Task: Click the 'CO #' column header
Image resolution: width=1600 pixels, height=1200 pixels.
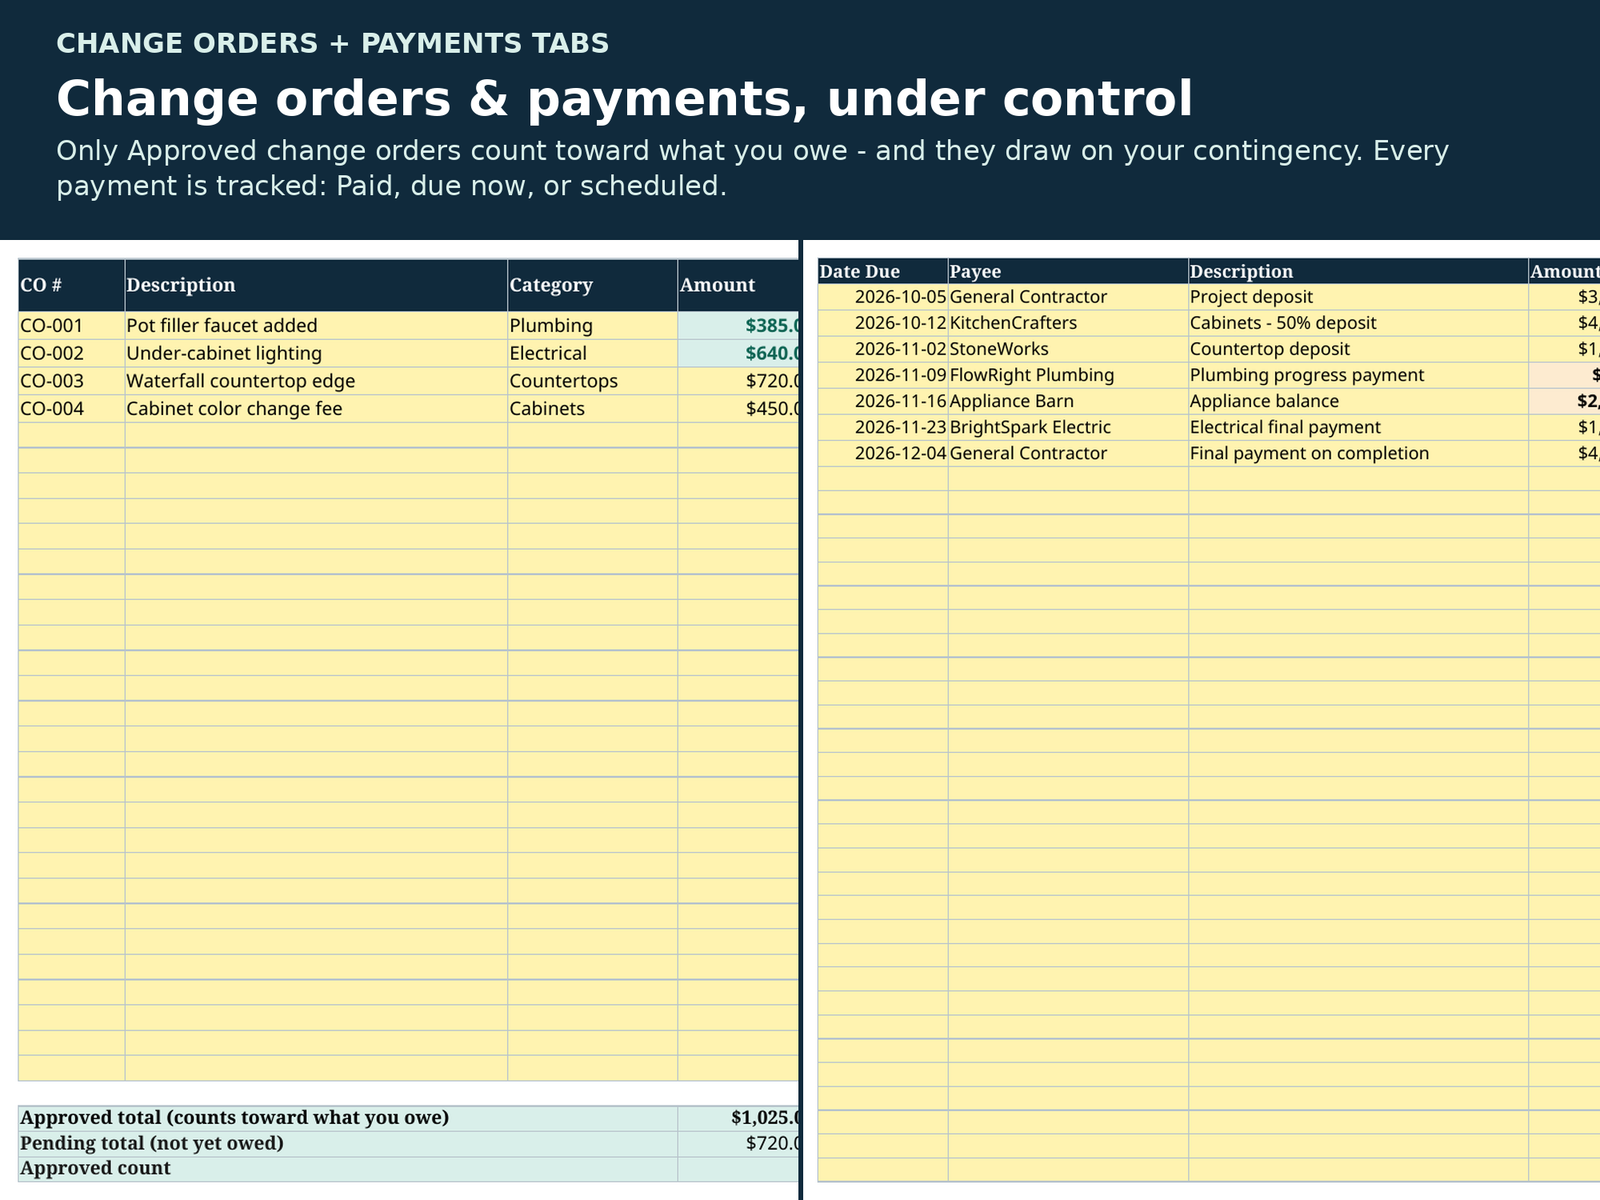Action: [72, 285]
